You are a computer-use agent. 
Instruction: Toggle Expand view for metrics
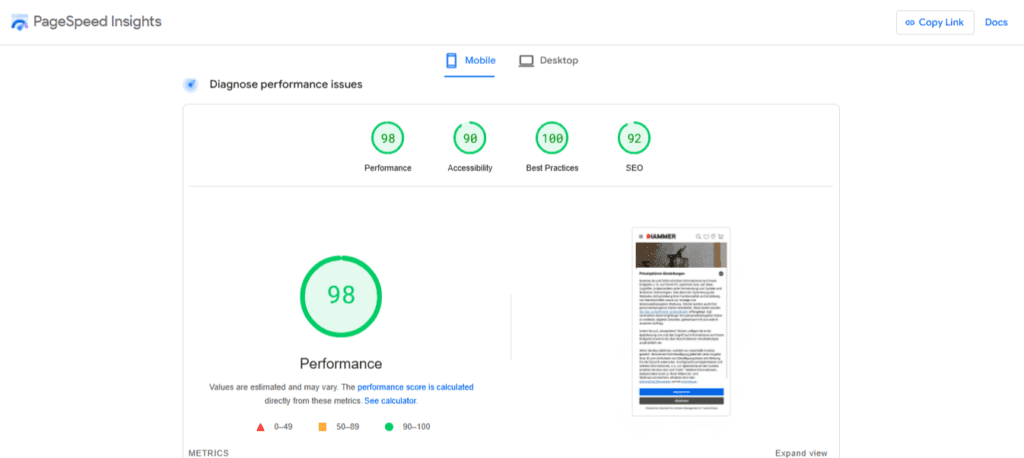click(x=801, y=453)
